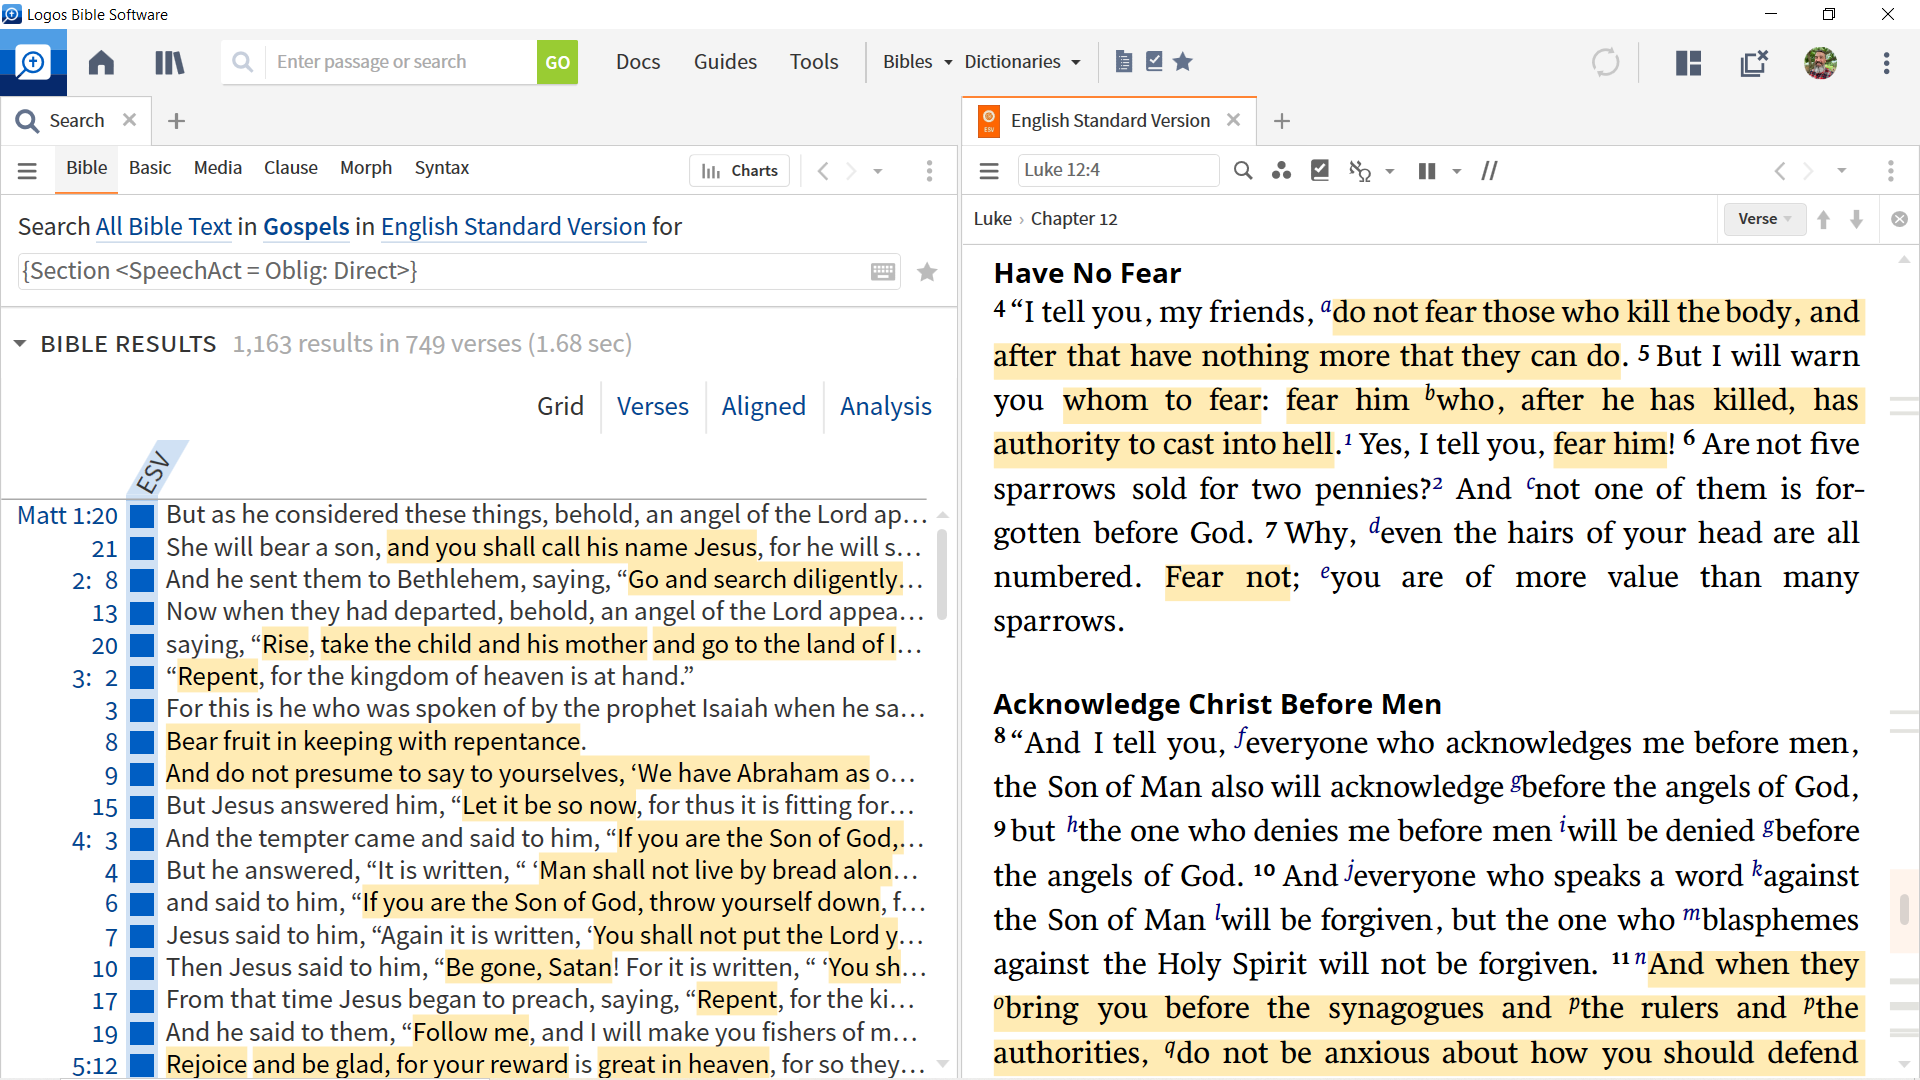Click the close all panels icon
1920x1080 pixels.
(x=1754, y=63)
